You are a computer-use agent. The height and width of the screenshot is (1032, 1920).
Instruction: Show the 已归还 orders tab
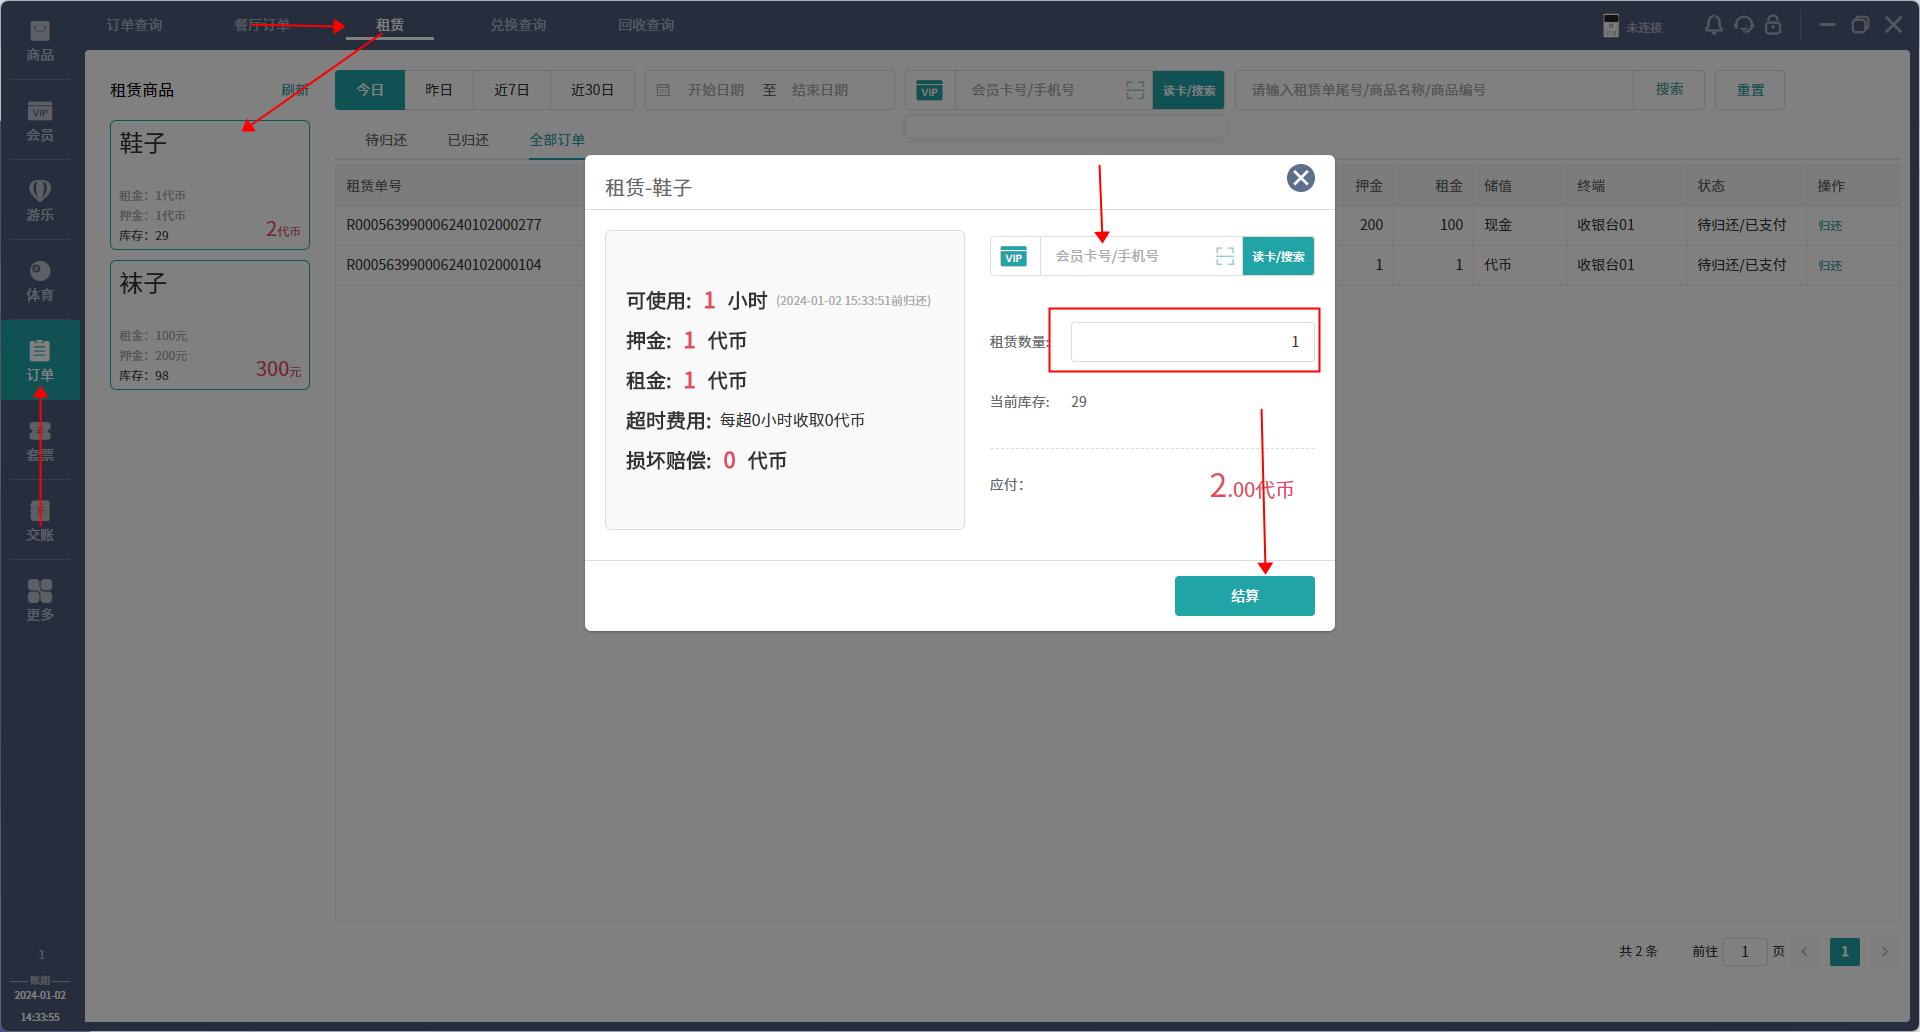click(x=468, y=140)
